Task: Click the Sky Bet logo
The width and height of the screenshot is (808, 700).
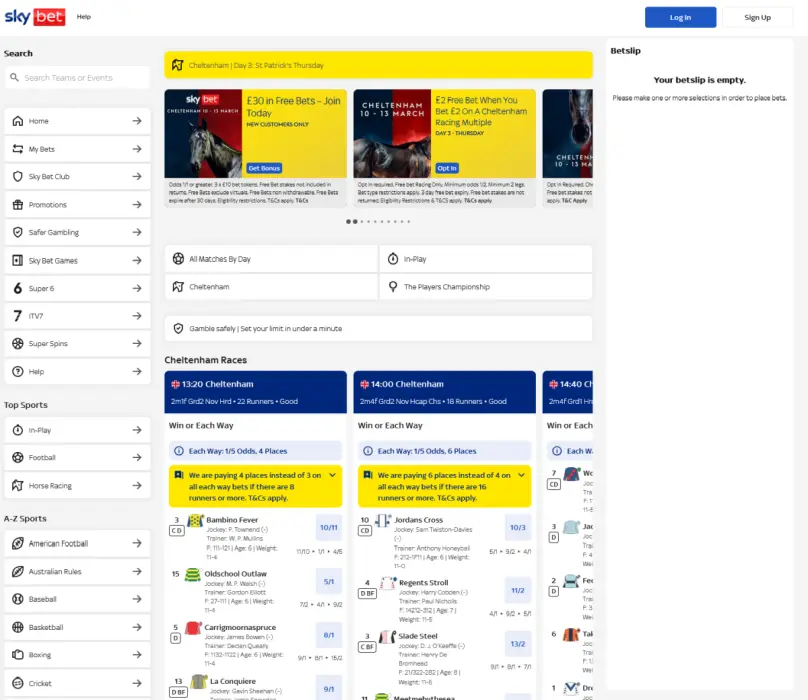Action: [x=34, y=16]
